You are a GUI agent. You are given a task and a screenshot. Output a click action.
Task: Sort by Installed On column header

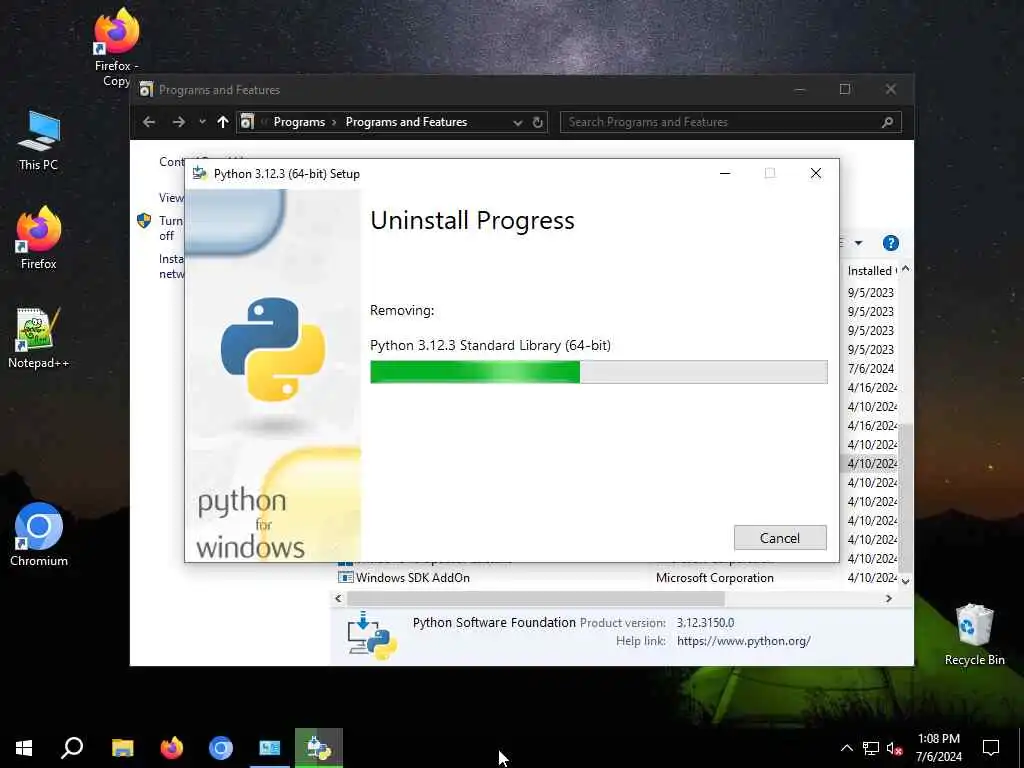pyautogui.click(x=871, y=270)
